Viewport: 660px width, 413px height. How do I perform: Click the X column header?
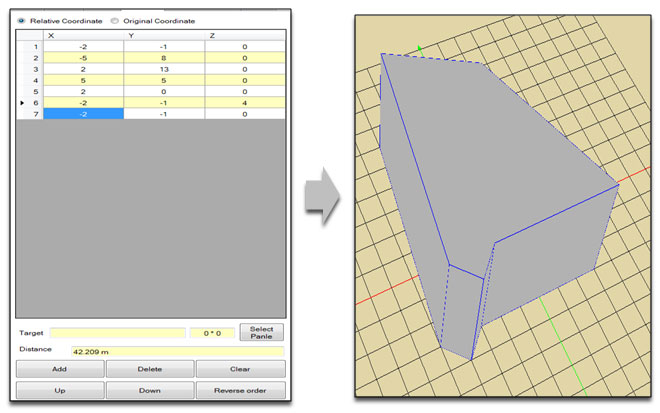click(x=83, y=35)
